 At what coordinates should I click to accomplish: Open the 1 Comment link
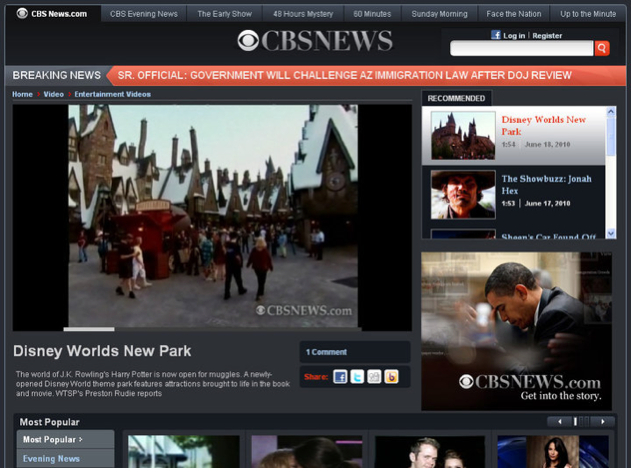coord(326,352)
